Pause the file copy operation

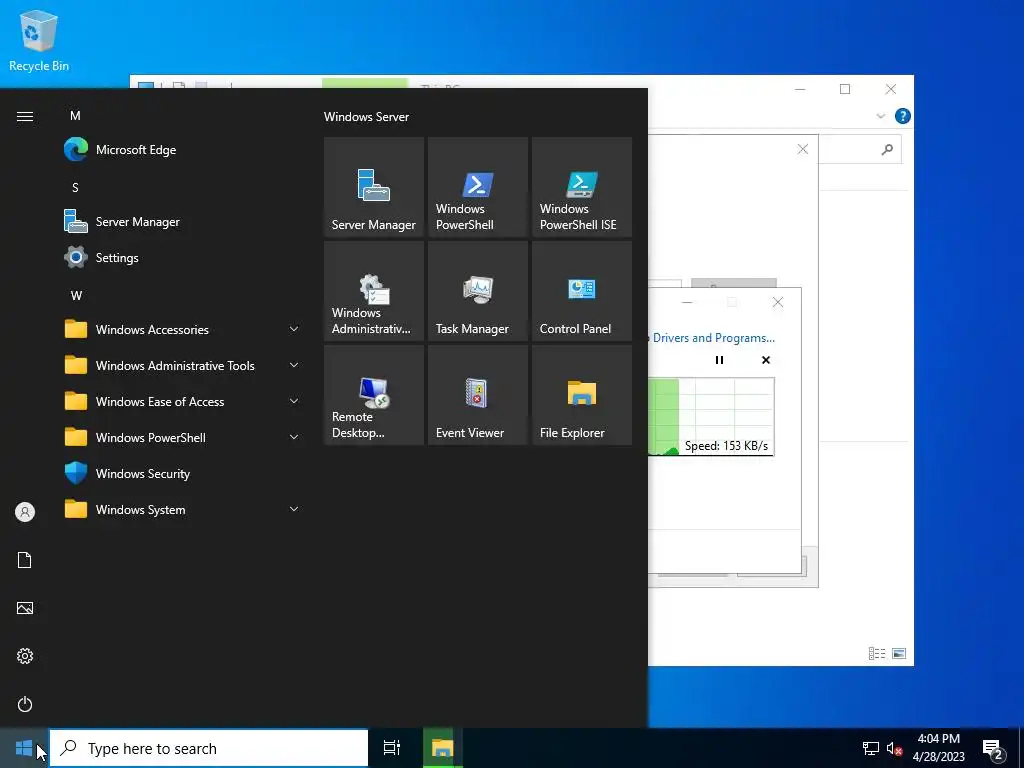pos(719,360)
